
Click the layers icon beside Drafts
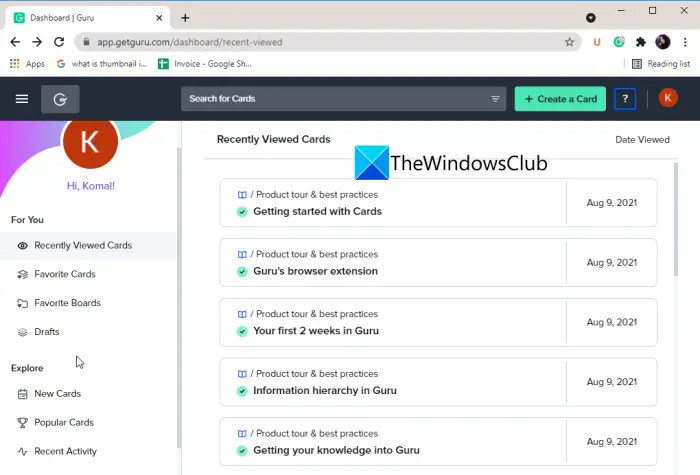[22, 332]
